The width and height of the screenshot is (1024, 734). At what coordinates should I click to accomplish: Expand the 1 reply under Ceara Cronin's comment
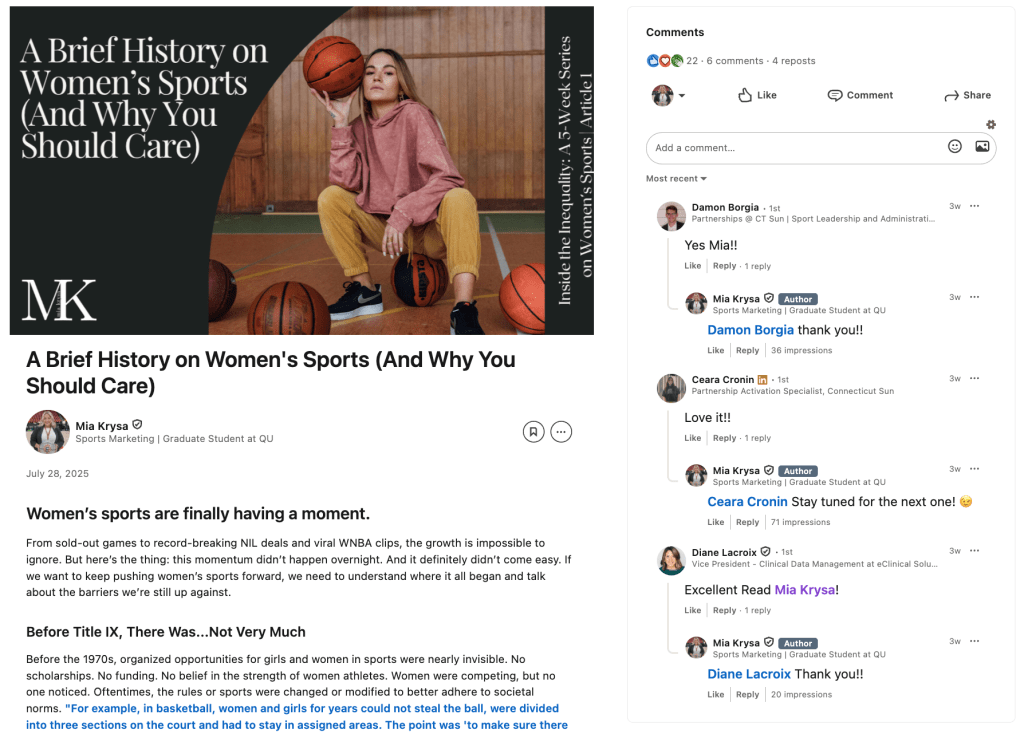(x=757, y=438)
